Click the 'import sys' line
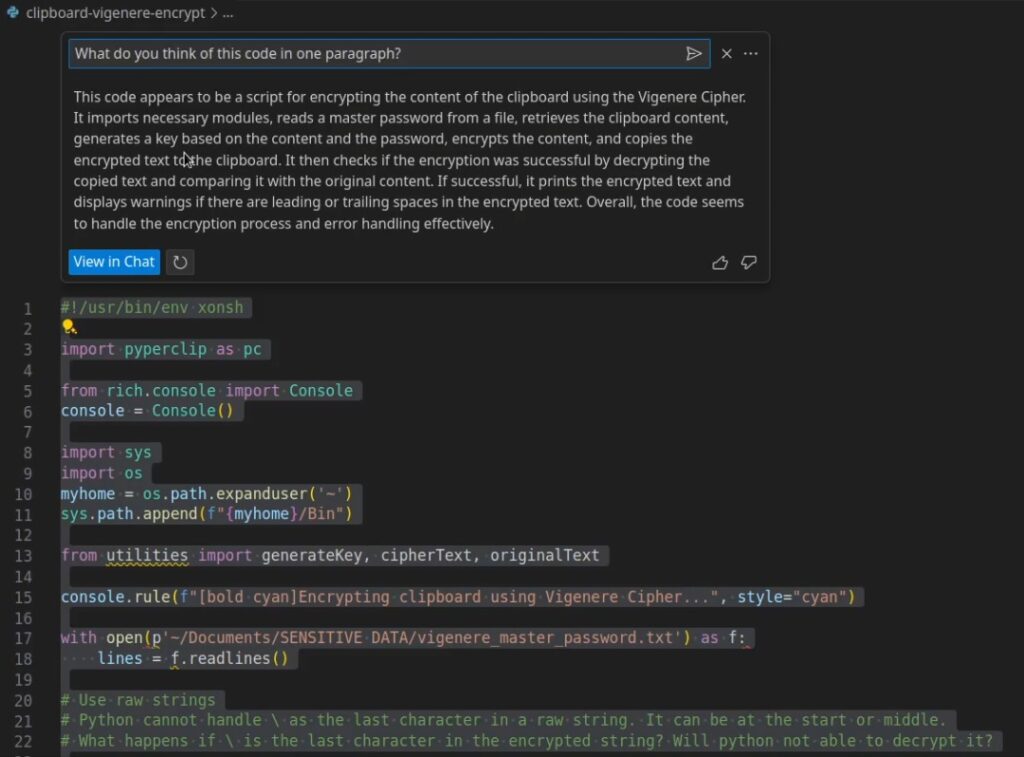This screenshot has width=1024, height=757. (x=106, y=452)
